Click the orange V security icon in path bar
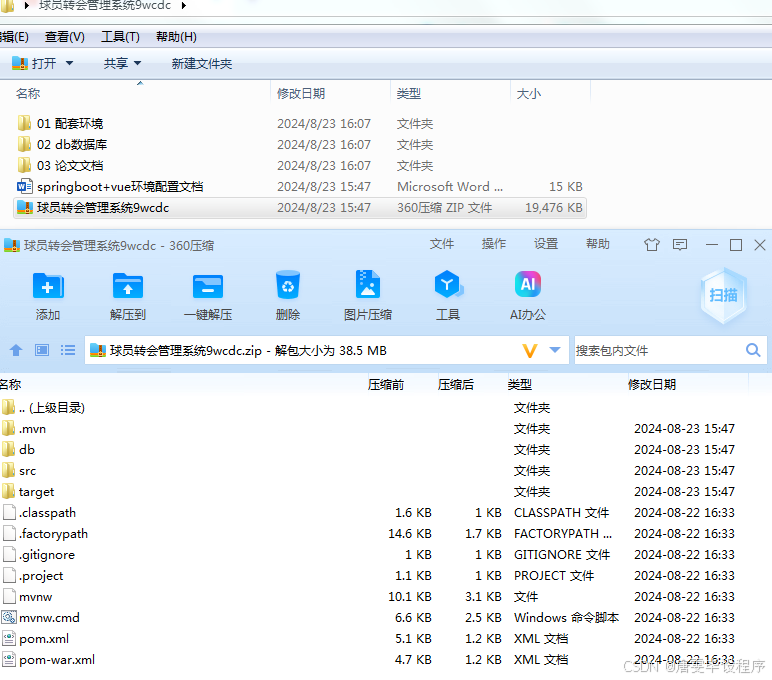The image size is (772, 680). 530,351
